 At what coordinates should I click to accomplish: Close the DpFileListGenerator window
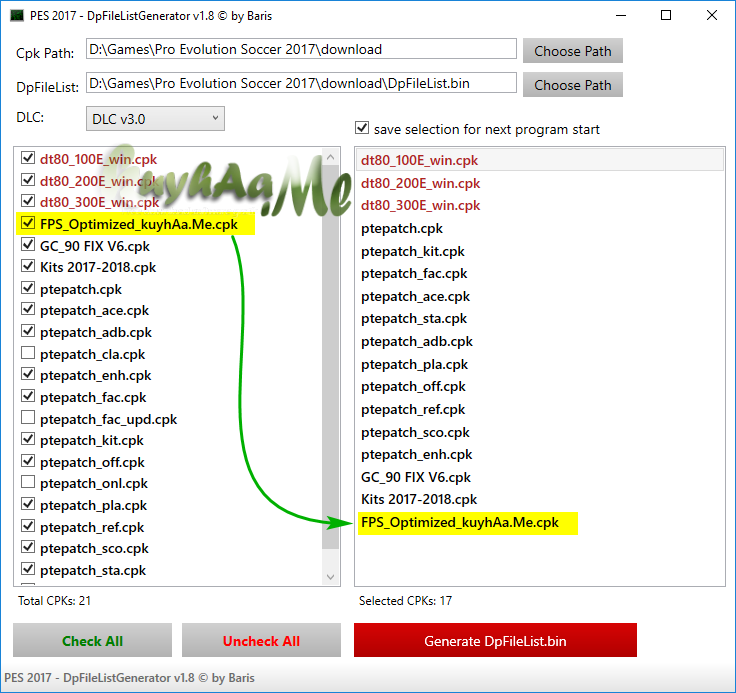pos(712,15)
